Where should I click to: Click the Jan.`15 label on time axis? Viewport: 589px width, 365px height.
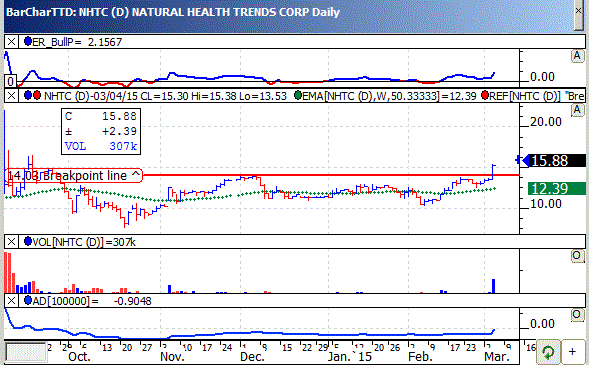(x=349, y=356)
